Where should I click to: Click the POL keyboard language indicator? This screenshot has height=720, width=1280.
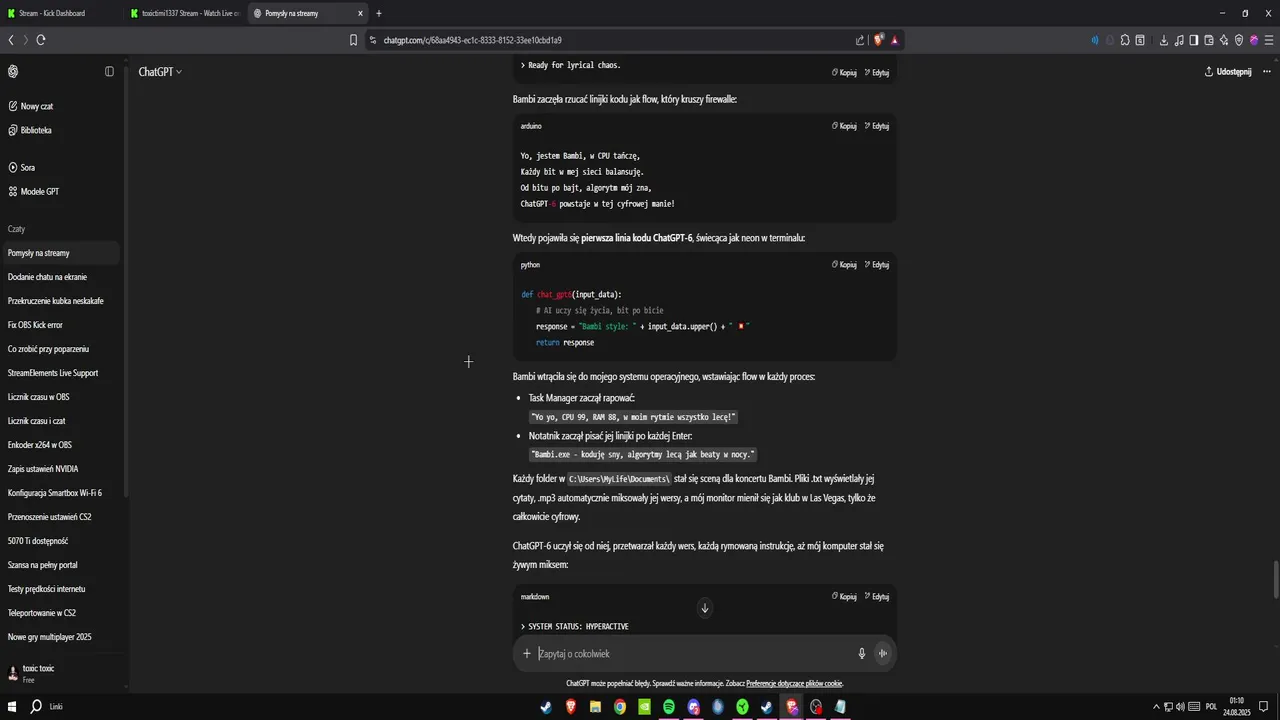[1211, 706]
